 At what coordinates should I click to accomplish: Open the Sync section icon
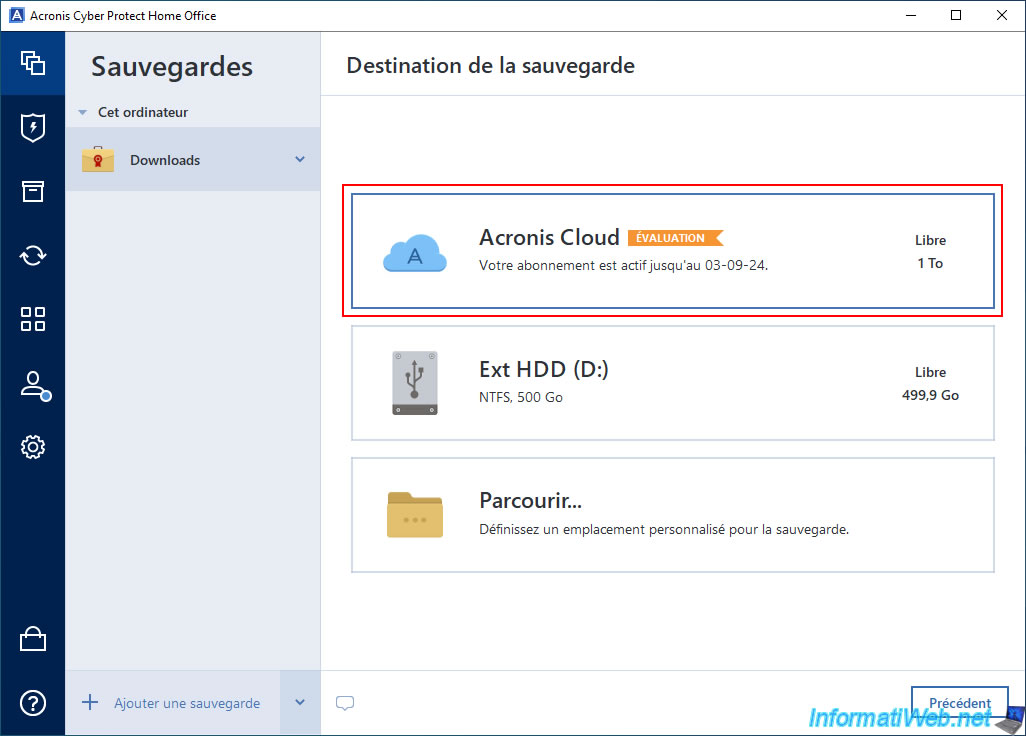[33, 255]
